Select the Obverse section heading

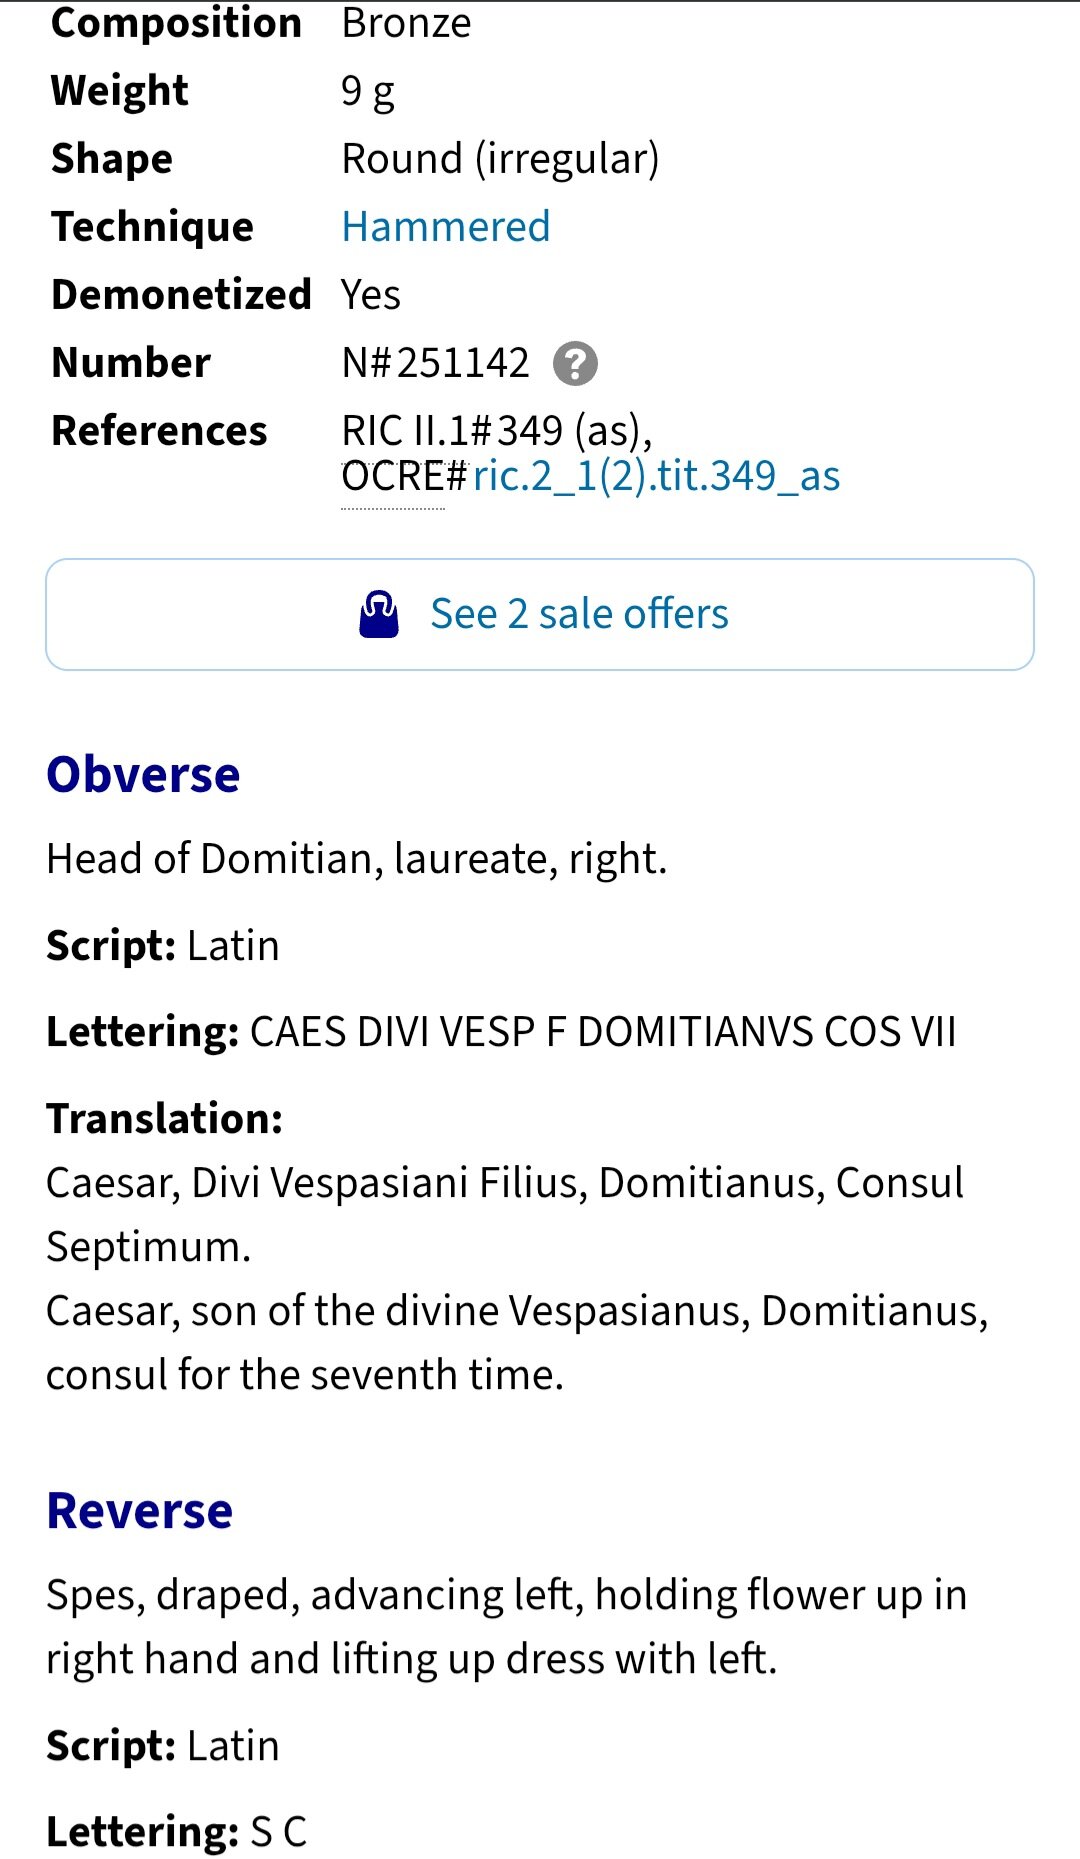point(143,775)
